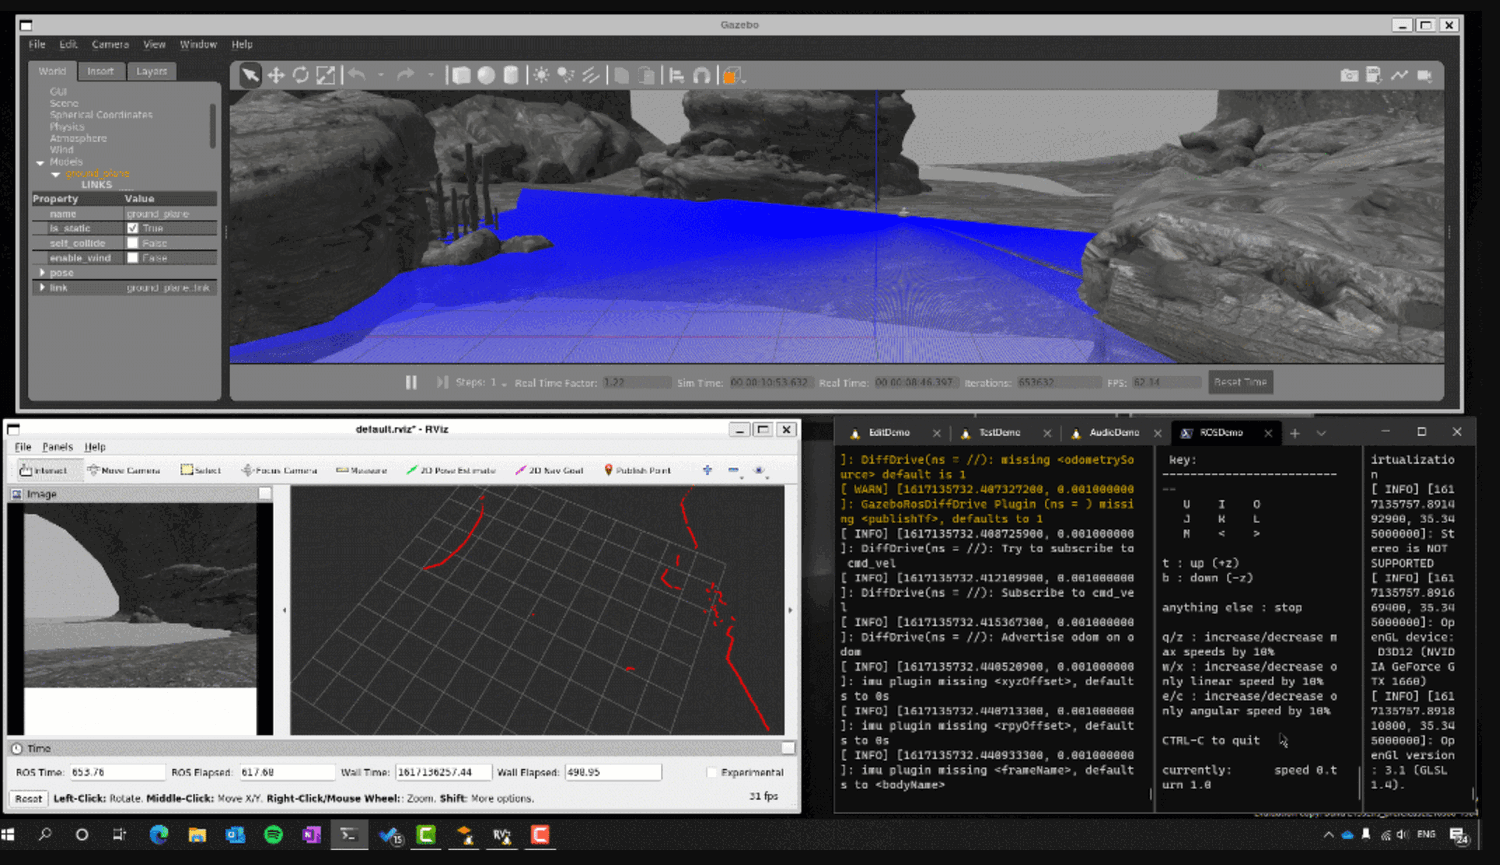Viewport: 1500px width, 865px height.
Task: Pick the Publish Point tool in RViz
Action: pyautogui.click(x=637, y=470)
